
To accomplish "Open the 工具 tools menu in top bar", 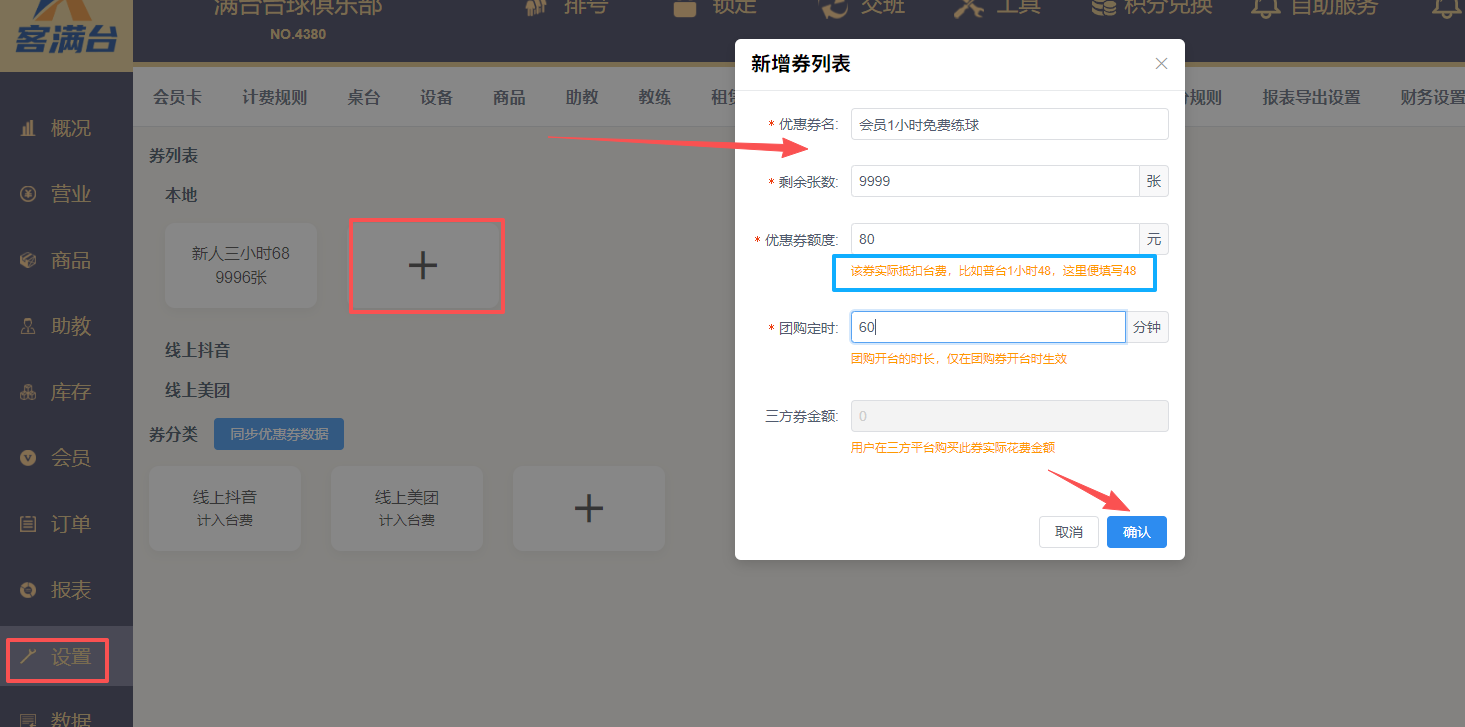I will pyautogui.click(x=995, y=10).
